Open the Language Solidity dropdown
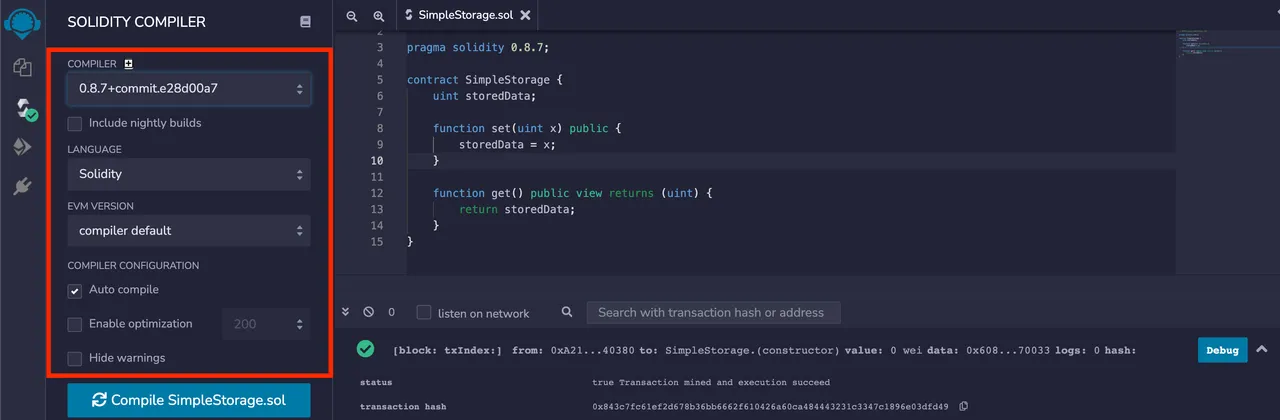1280x420 pixels. click(x=189, y=174)
